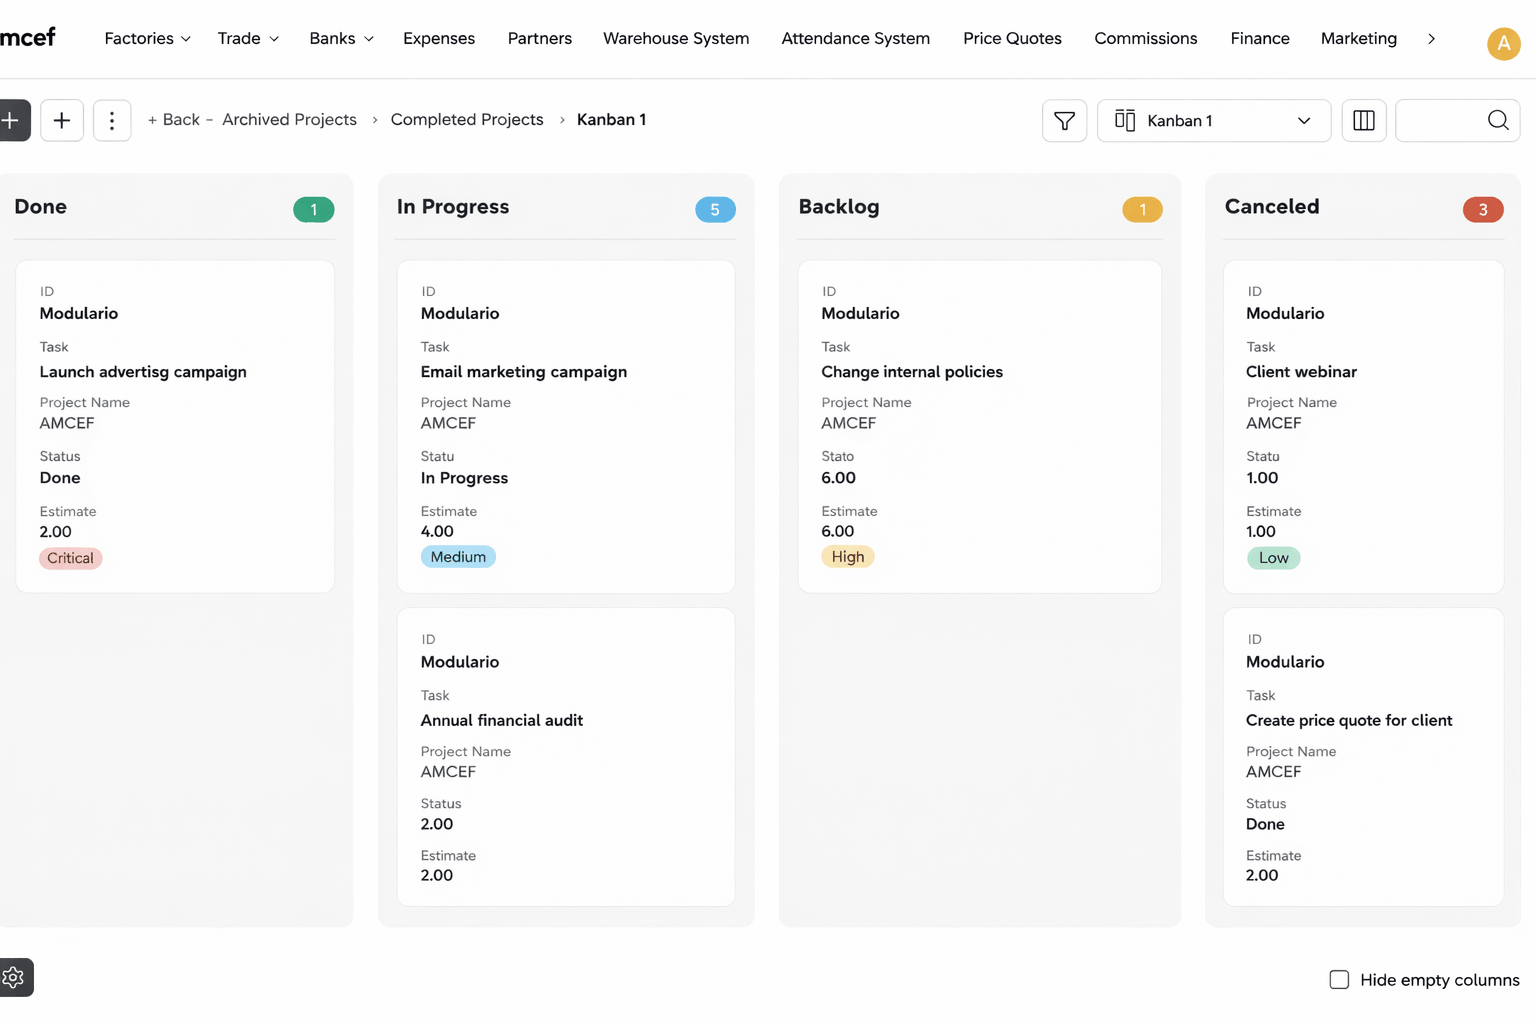1536x1024 pixels.
Task: Open the Warehouse System menu item
Action: click(x=675, y=38)
